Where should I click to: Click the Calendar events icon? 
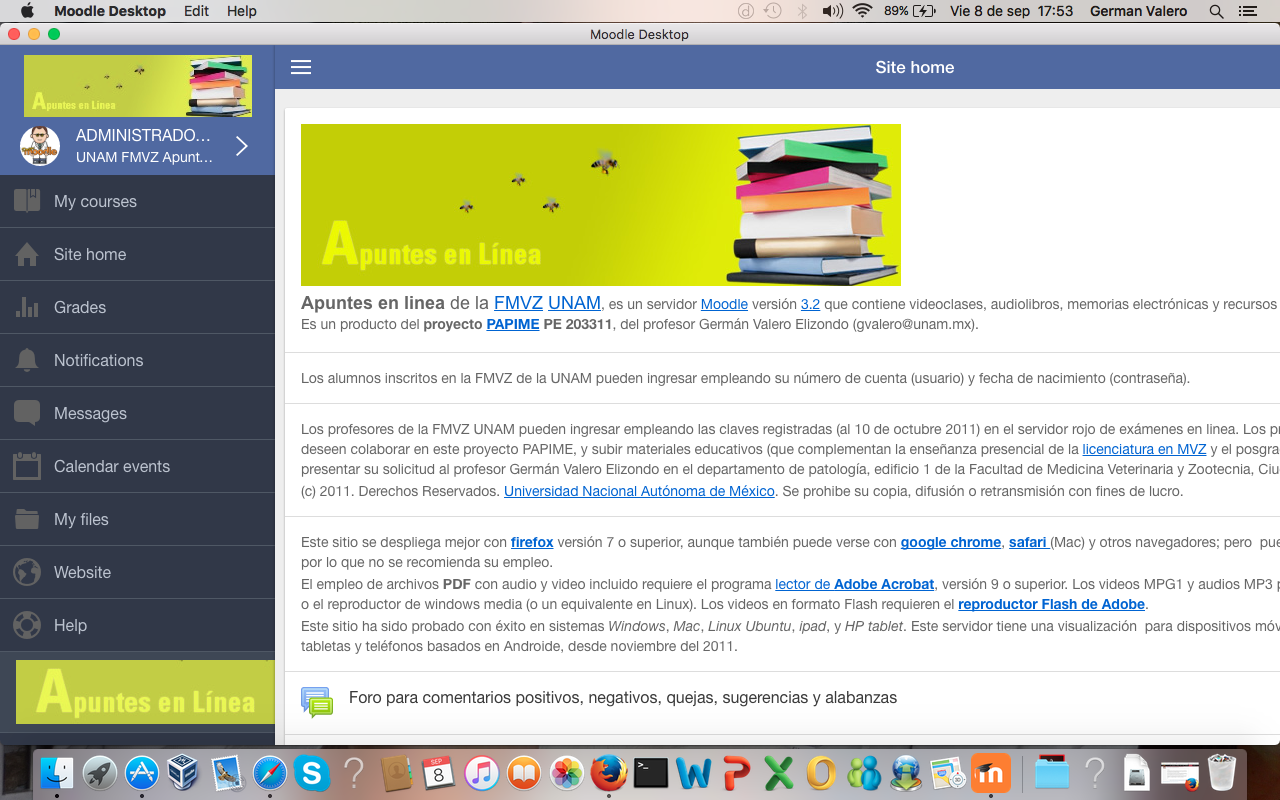pos(27,466)
